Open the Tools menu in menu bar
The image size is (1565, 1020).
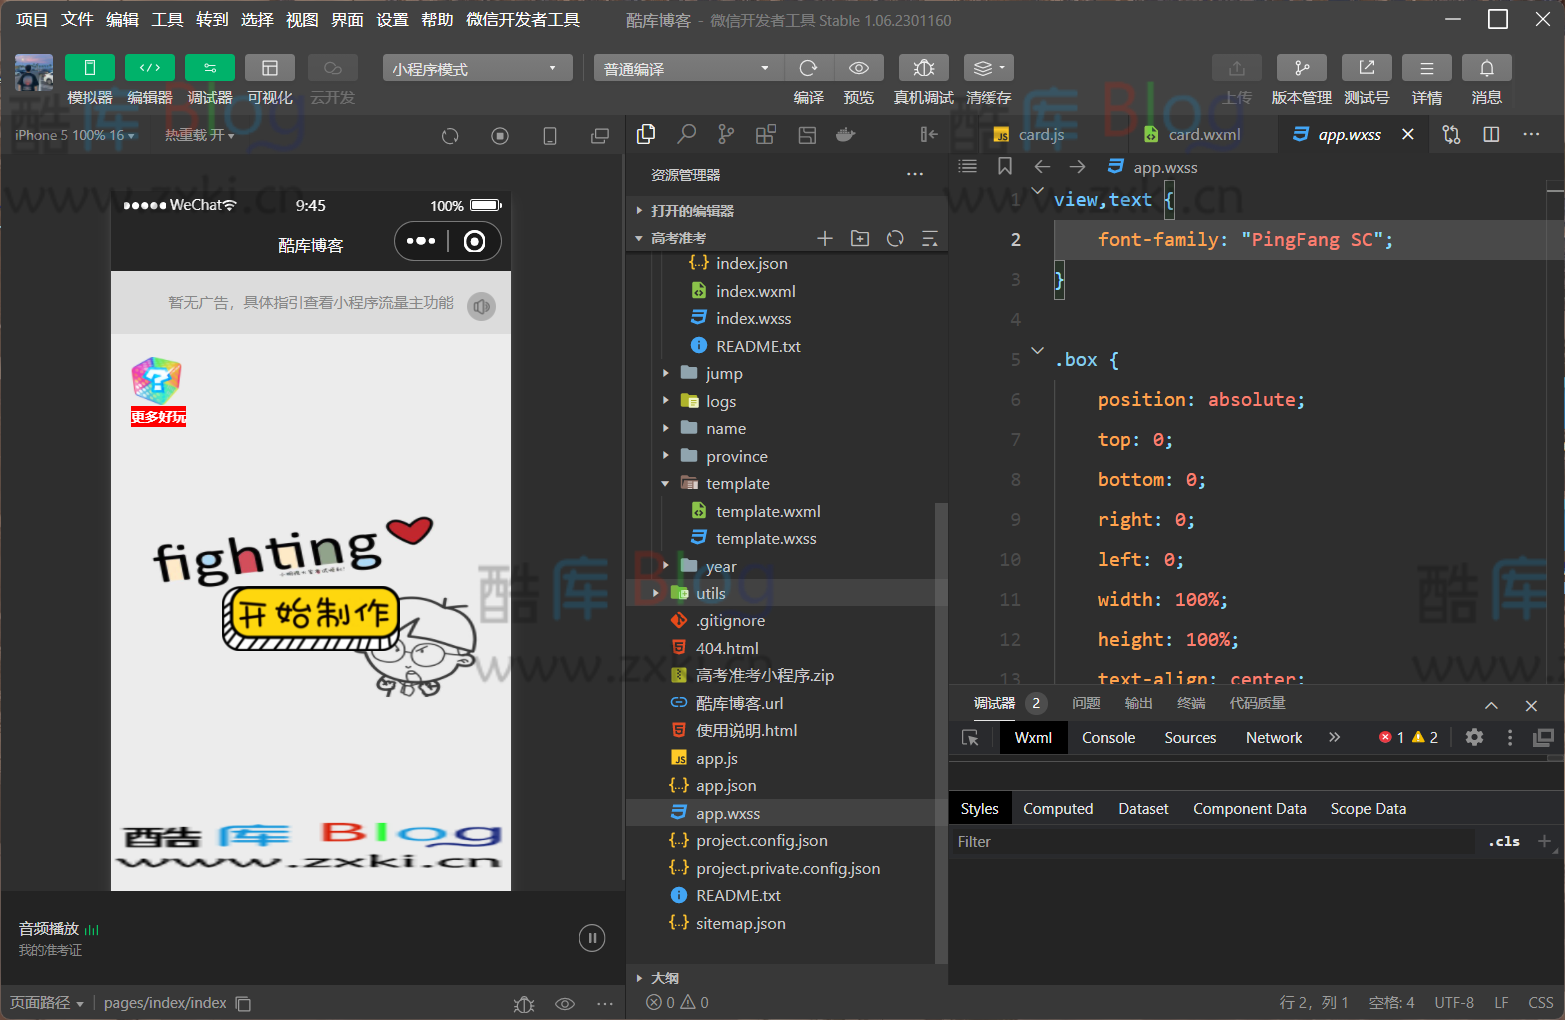[167, 20]
